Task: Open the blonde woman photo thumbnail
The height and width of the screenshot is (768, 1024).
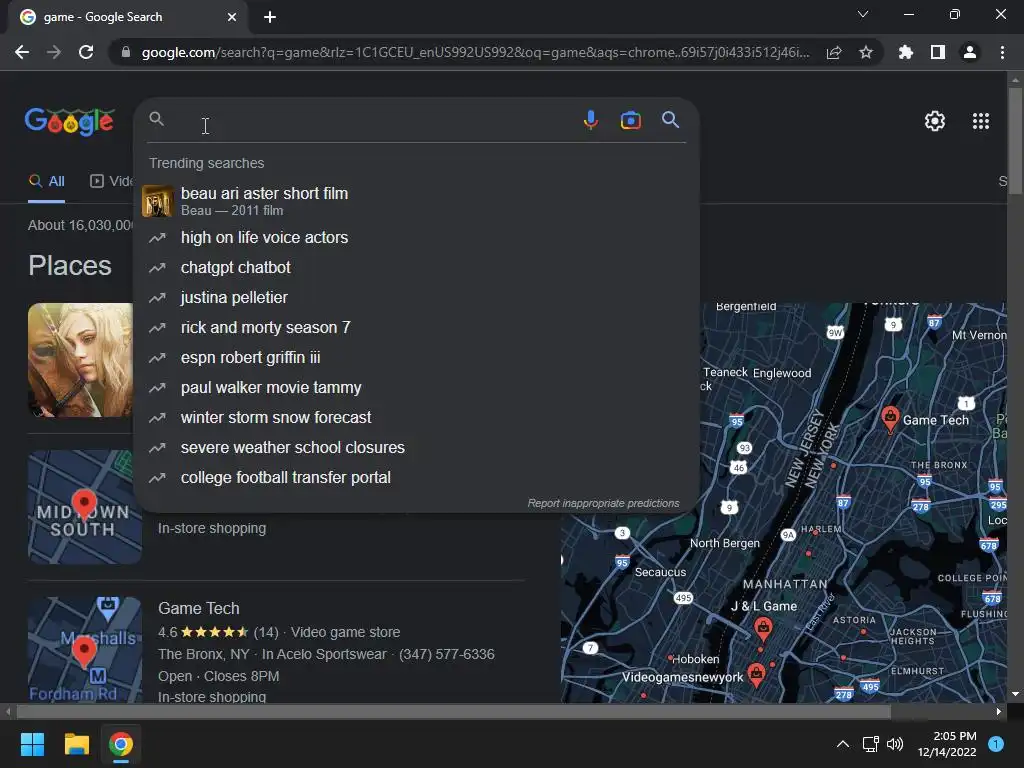Action: [80, 360]
